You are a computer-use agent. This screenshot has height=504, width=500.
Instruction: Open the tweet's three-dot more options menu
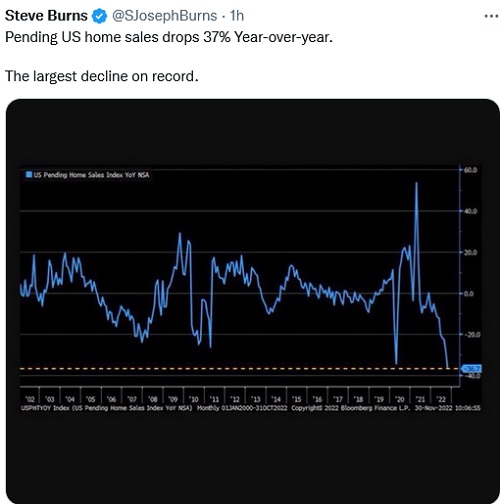[x=491, y=16]
